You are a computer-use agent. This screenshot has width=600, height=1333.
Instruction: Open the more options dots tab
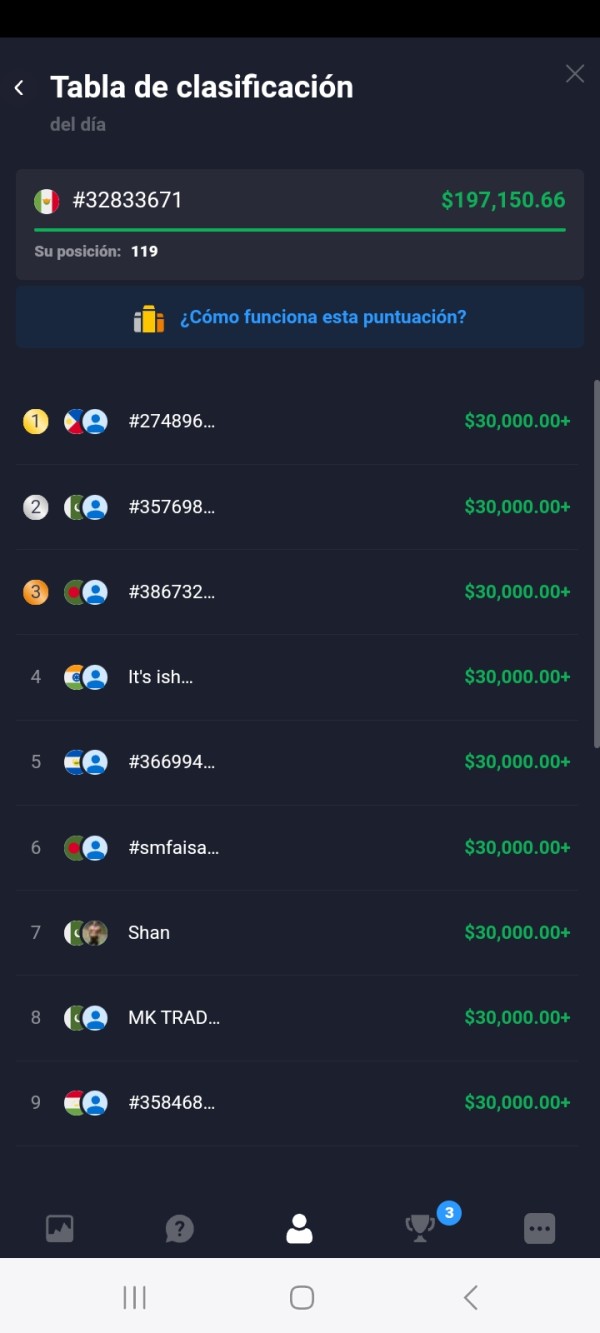pyautogui.click(x=539, y=1228)
